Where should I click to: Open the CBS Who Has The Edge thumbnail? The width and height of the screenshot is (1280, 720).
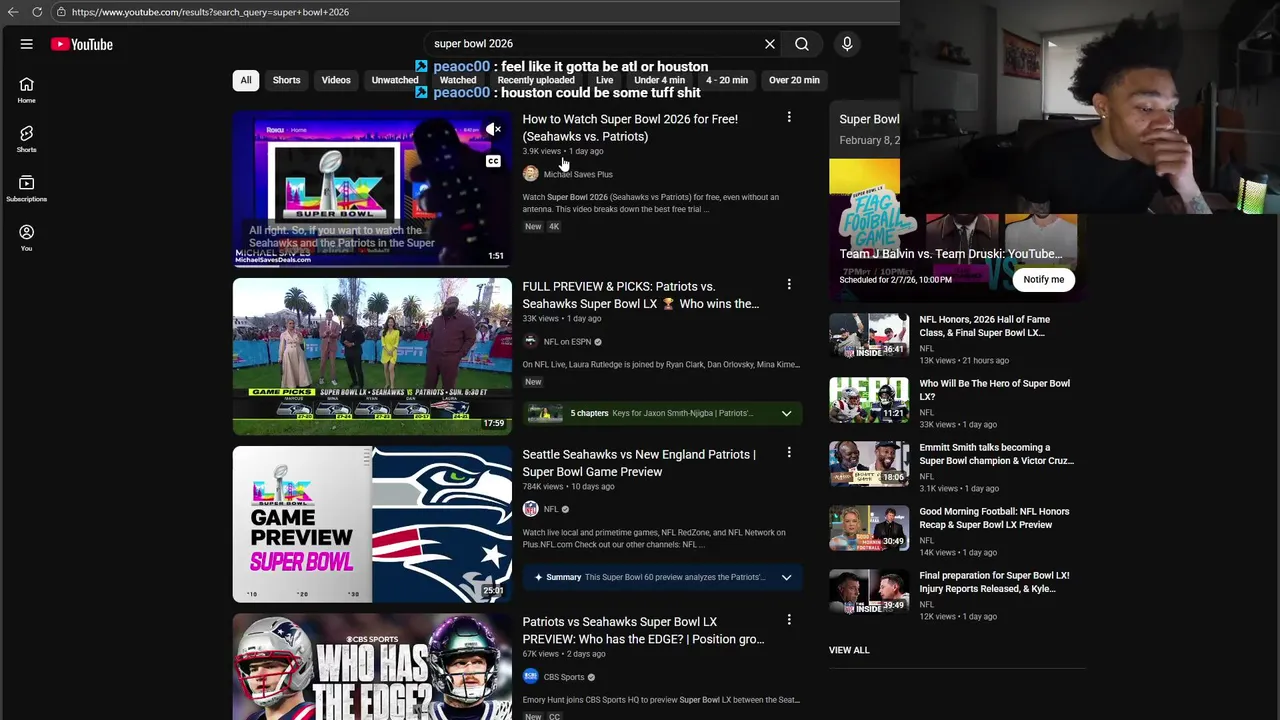pos(372,667)
